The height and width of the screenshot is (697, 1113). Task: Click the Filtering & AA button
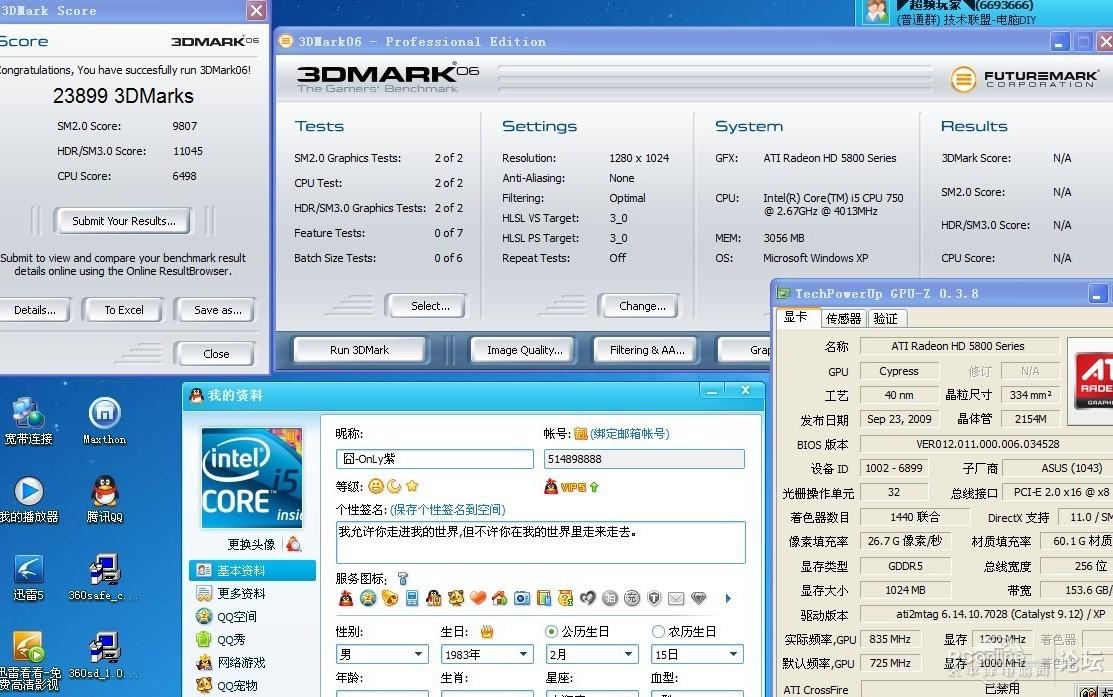click(x=647, y=350)
